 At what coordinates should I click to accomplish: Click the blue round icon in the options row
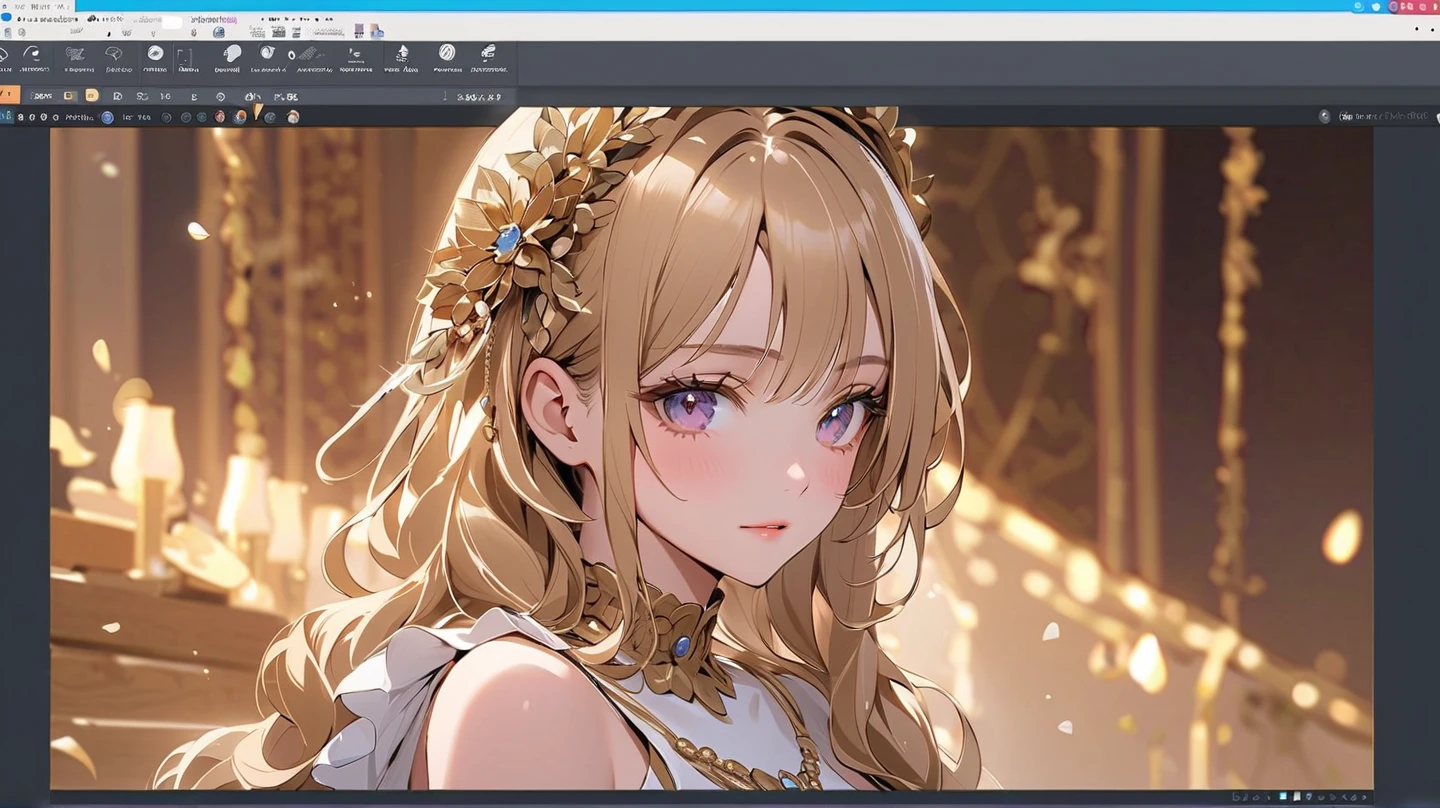click(107, 117)
